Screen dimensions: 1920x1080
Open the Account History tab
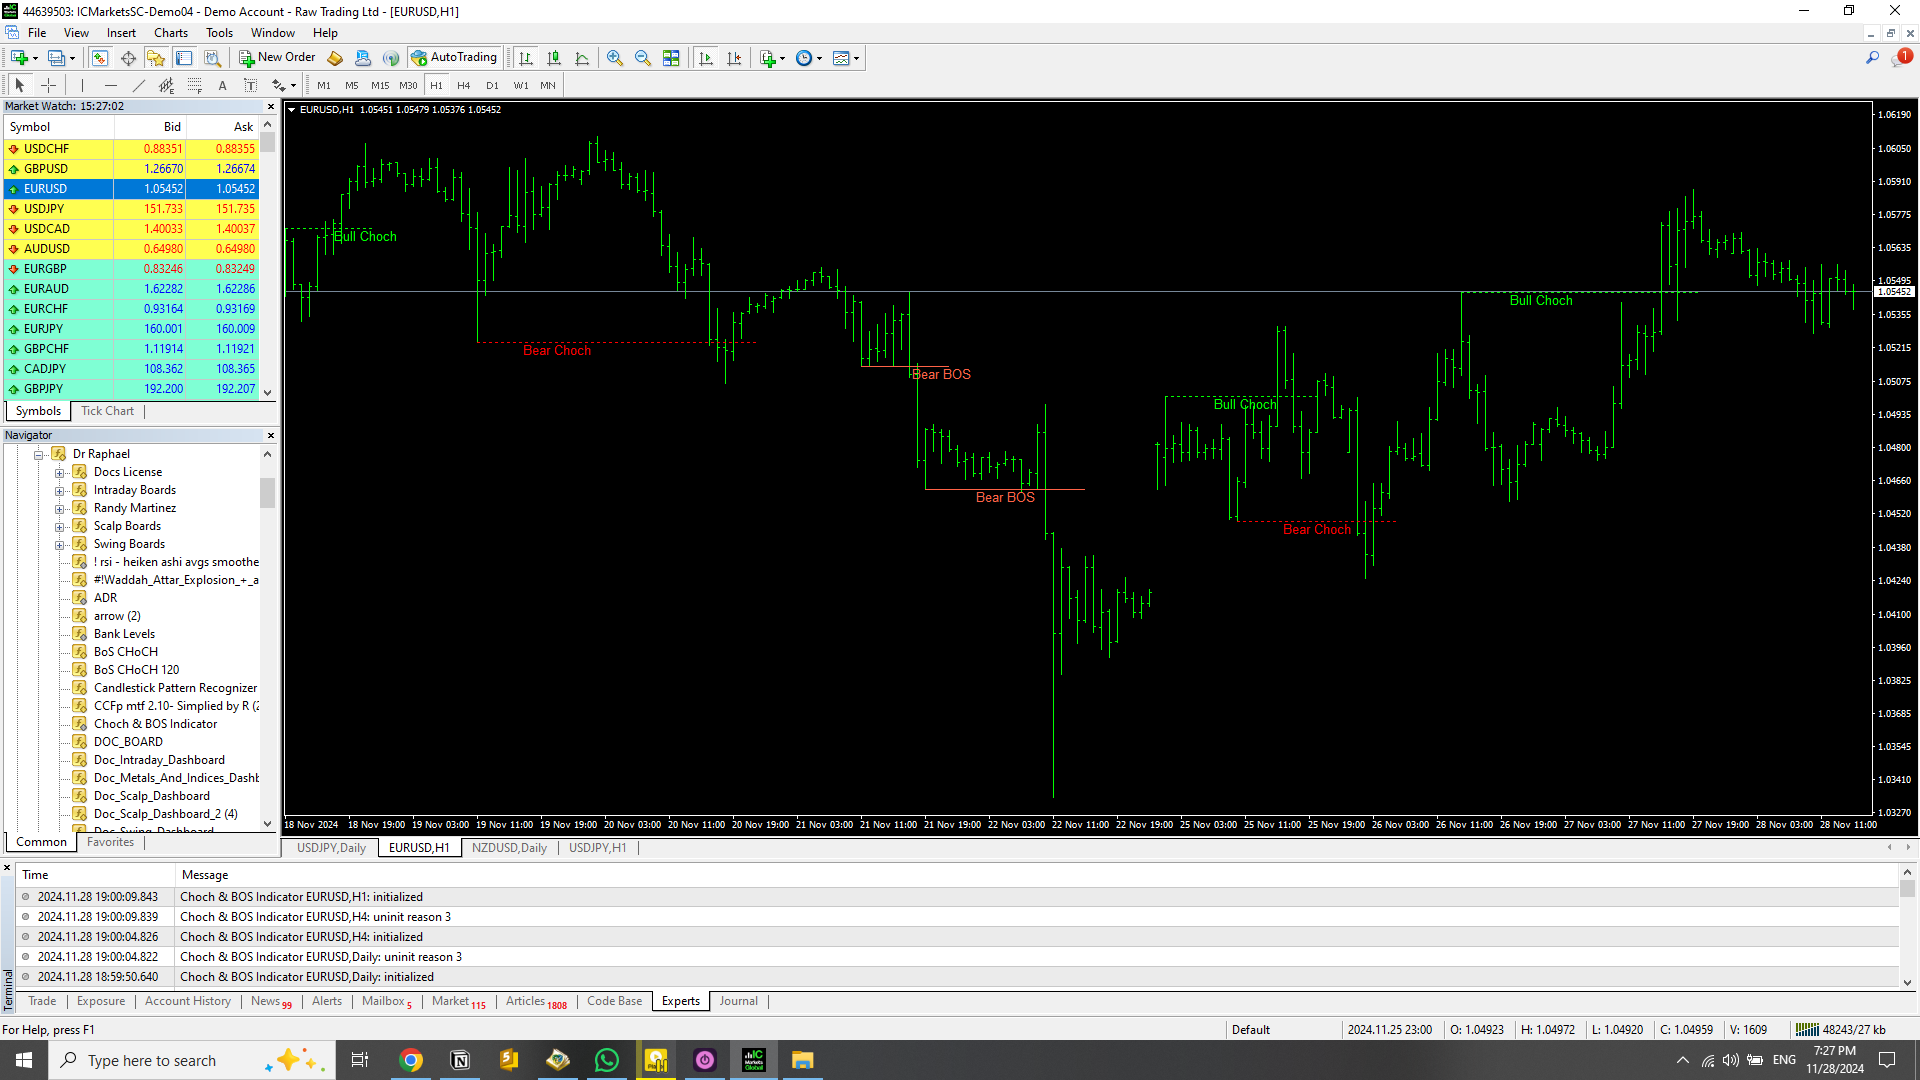pos(187,1001)
